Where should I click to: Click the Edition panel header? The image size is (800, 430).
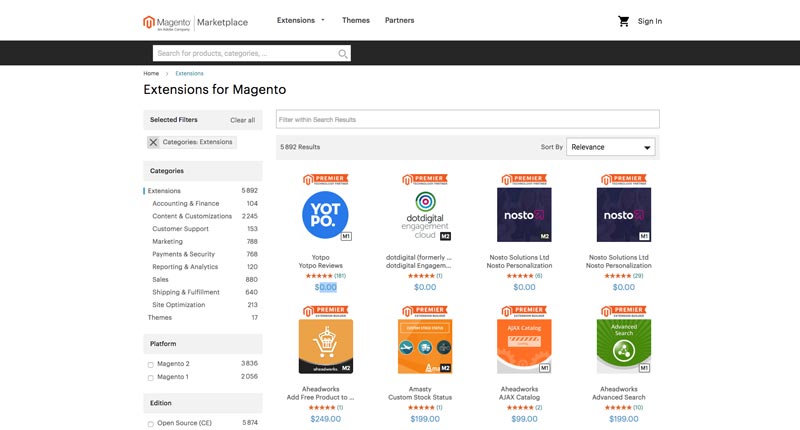(x=203, y=403)
